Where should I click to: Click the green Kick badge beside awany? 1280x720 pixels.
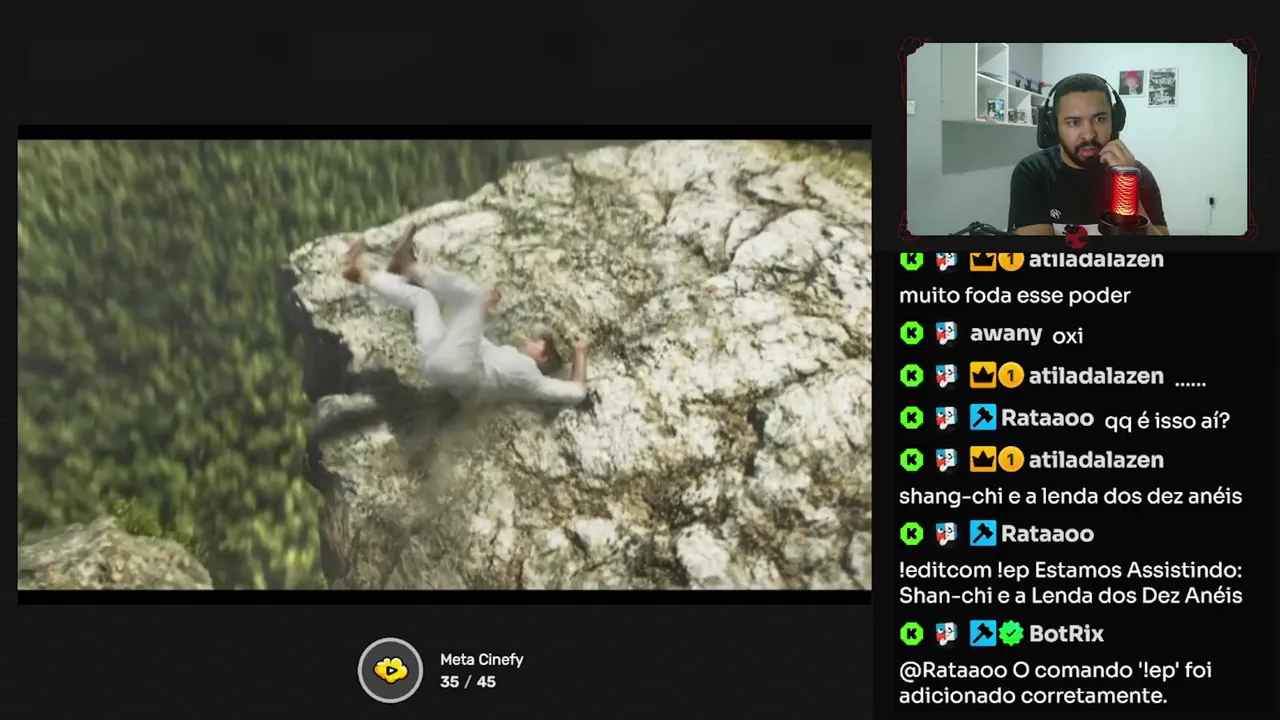pos(911,334)
